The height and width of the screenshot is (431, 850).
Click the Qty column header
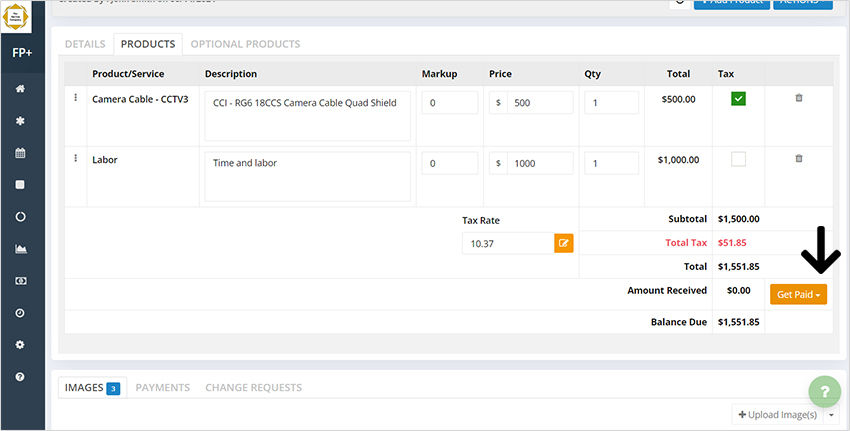(x=593, y=74)
